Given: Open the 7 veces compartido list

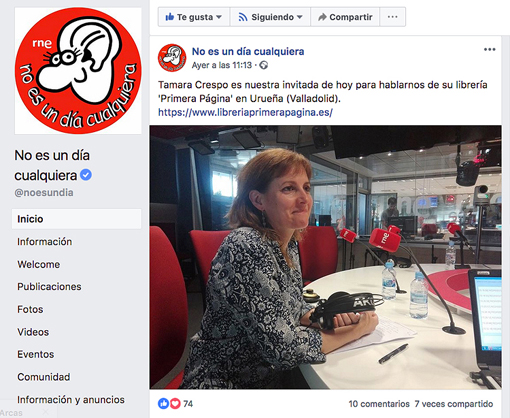Looking at the screenshot, I should click(454, 404).
